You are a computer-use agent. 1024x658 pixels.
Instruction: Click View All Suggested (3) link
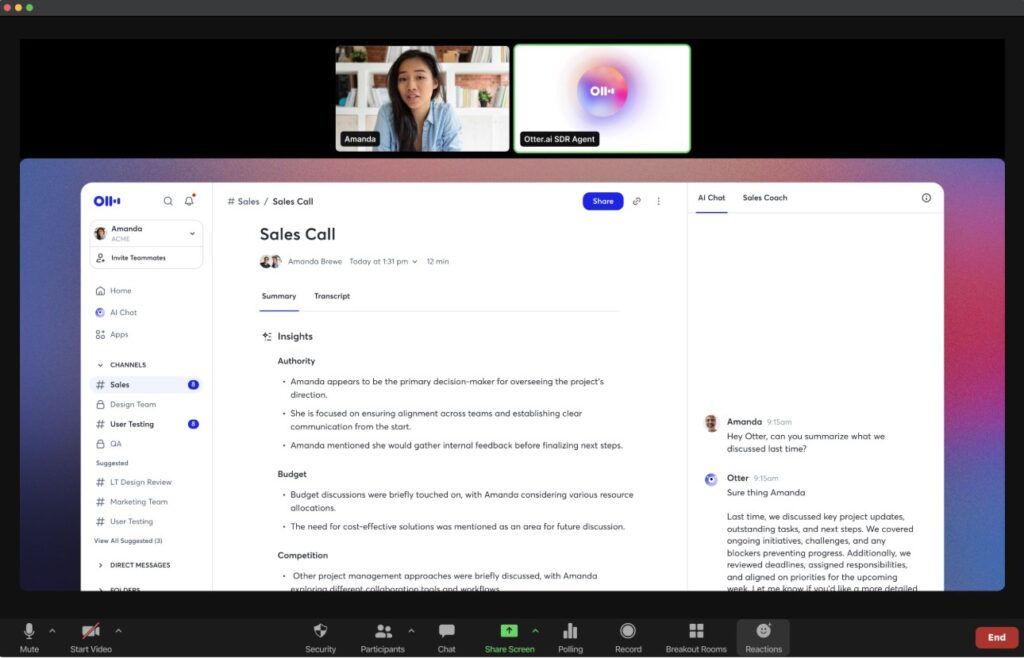coord(128,540)
